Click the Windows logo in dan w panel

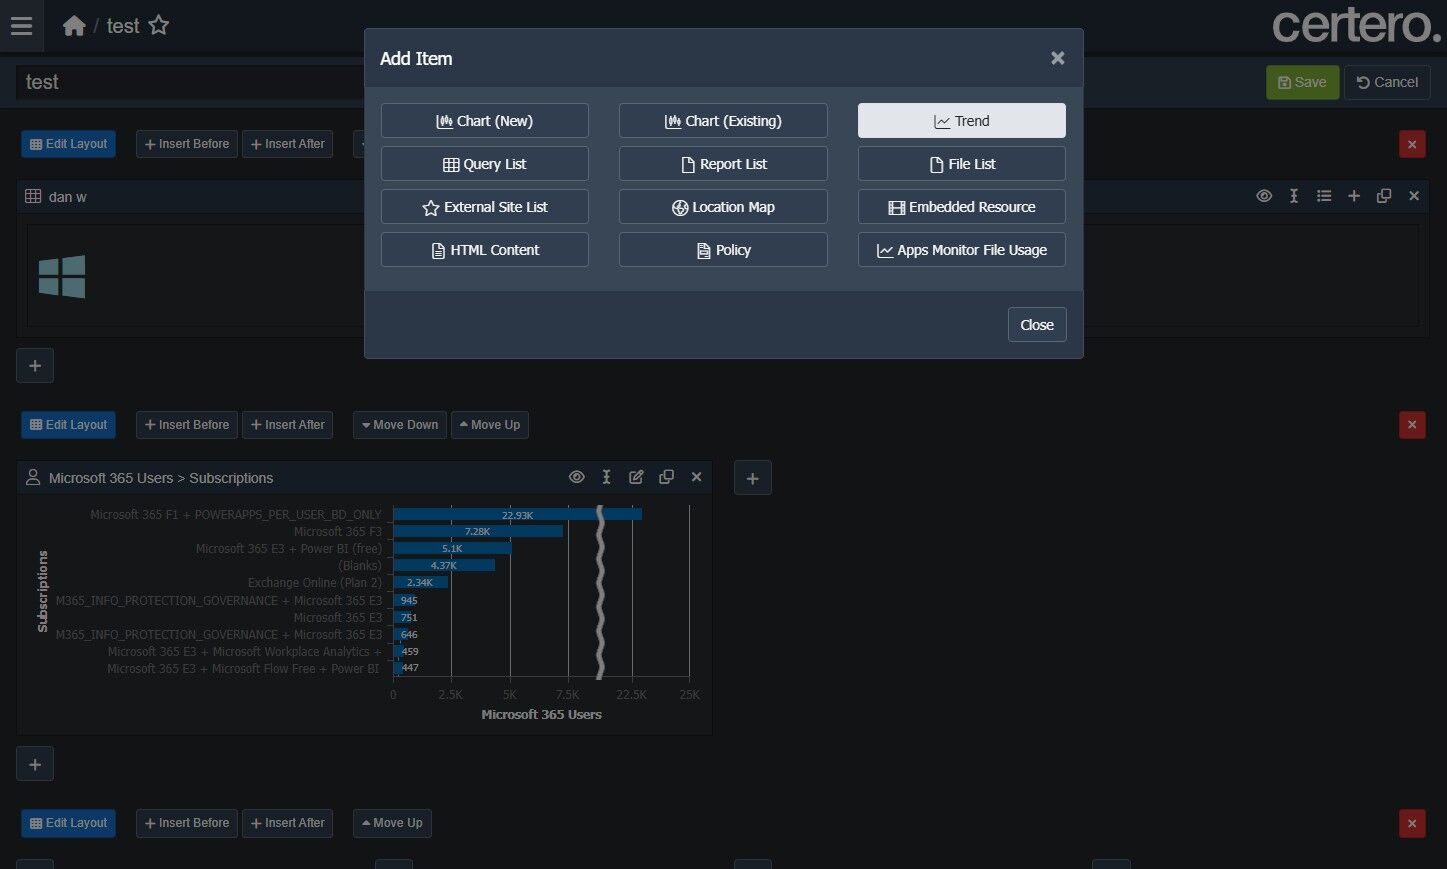62,276
